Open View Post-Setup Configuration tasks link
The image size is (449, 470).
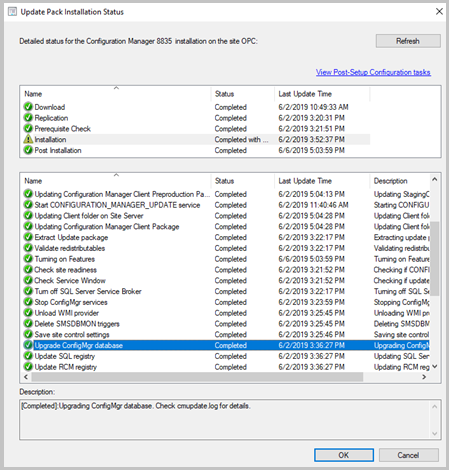pos(373,72)
